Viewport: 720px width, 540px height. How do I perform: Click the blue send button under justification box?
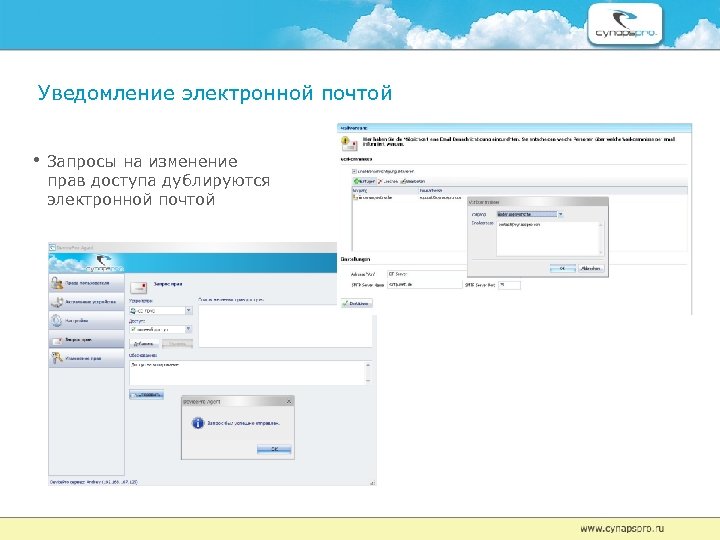tap(146, 394)
